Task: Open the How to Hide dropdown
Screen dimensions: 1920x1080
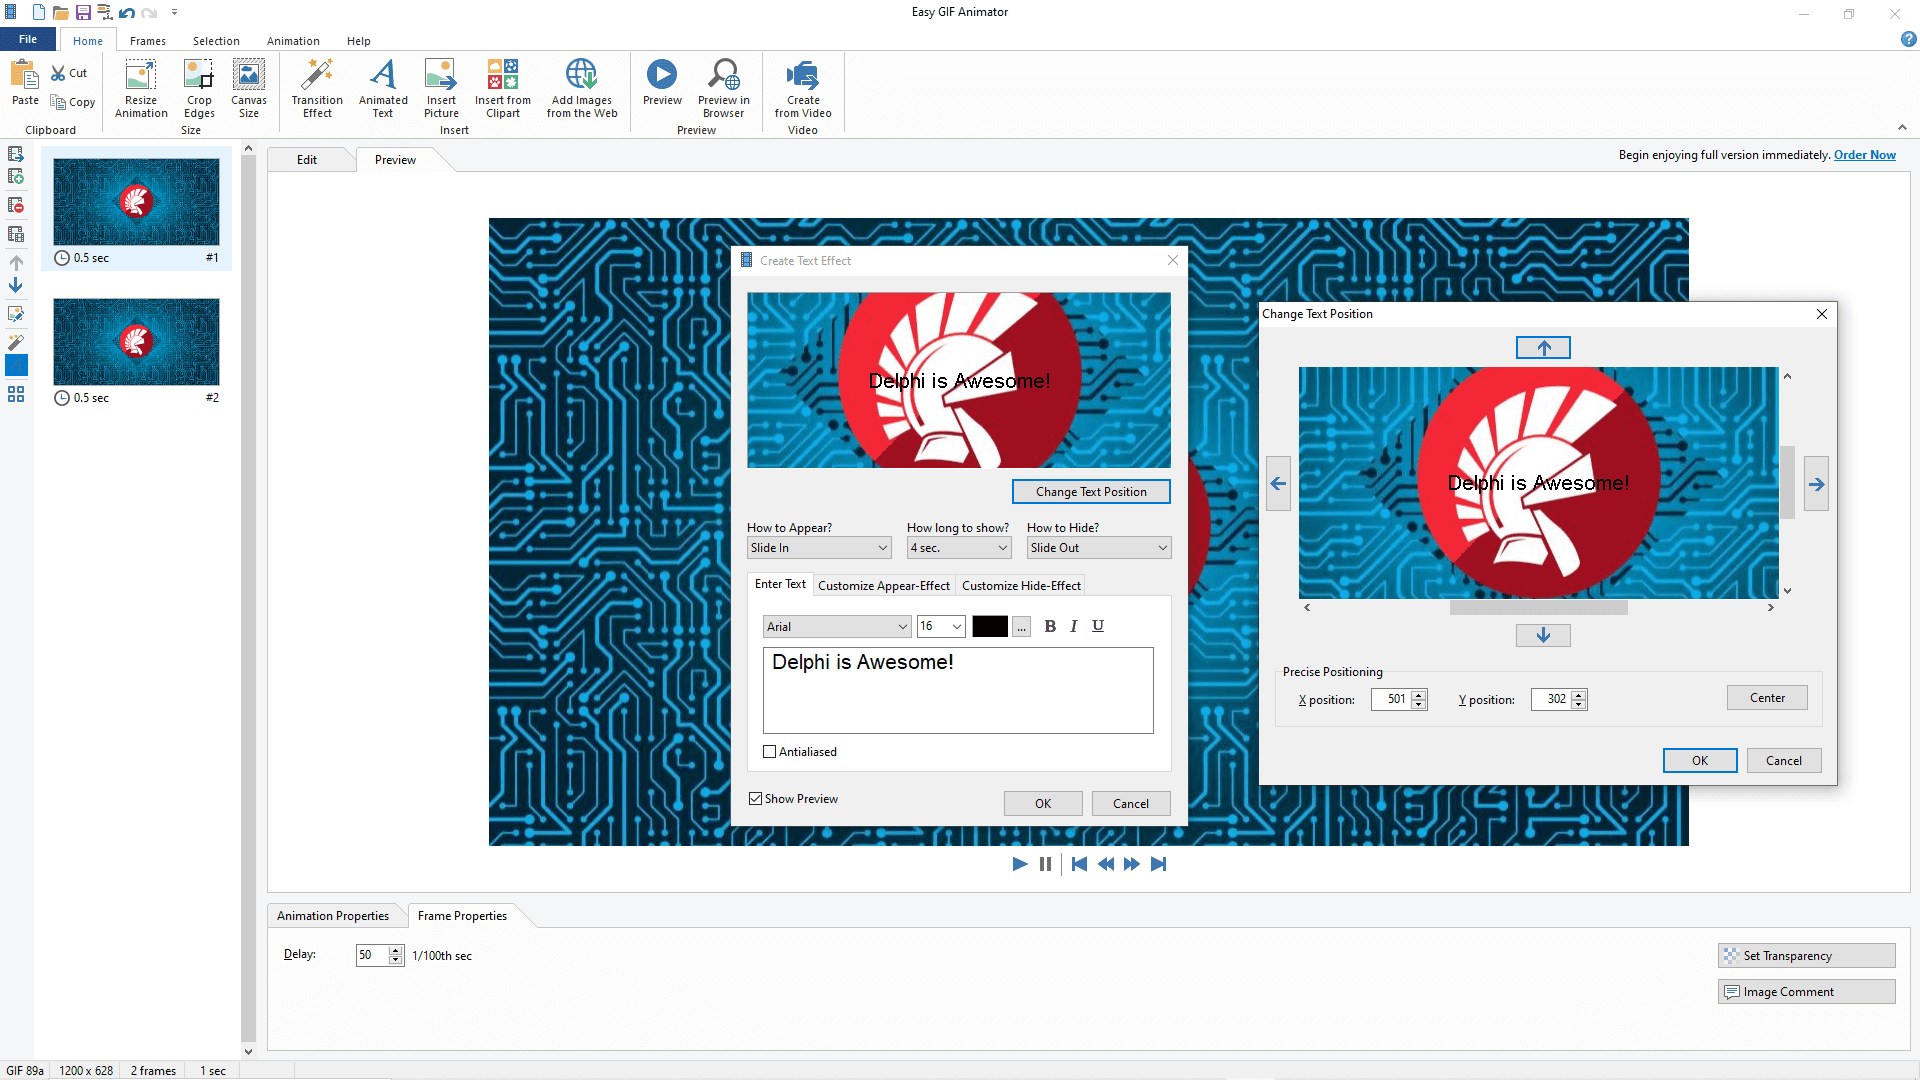Action: [1099, 548]
